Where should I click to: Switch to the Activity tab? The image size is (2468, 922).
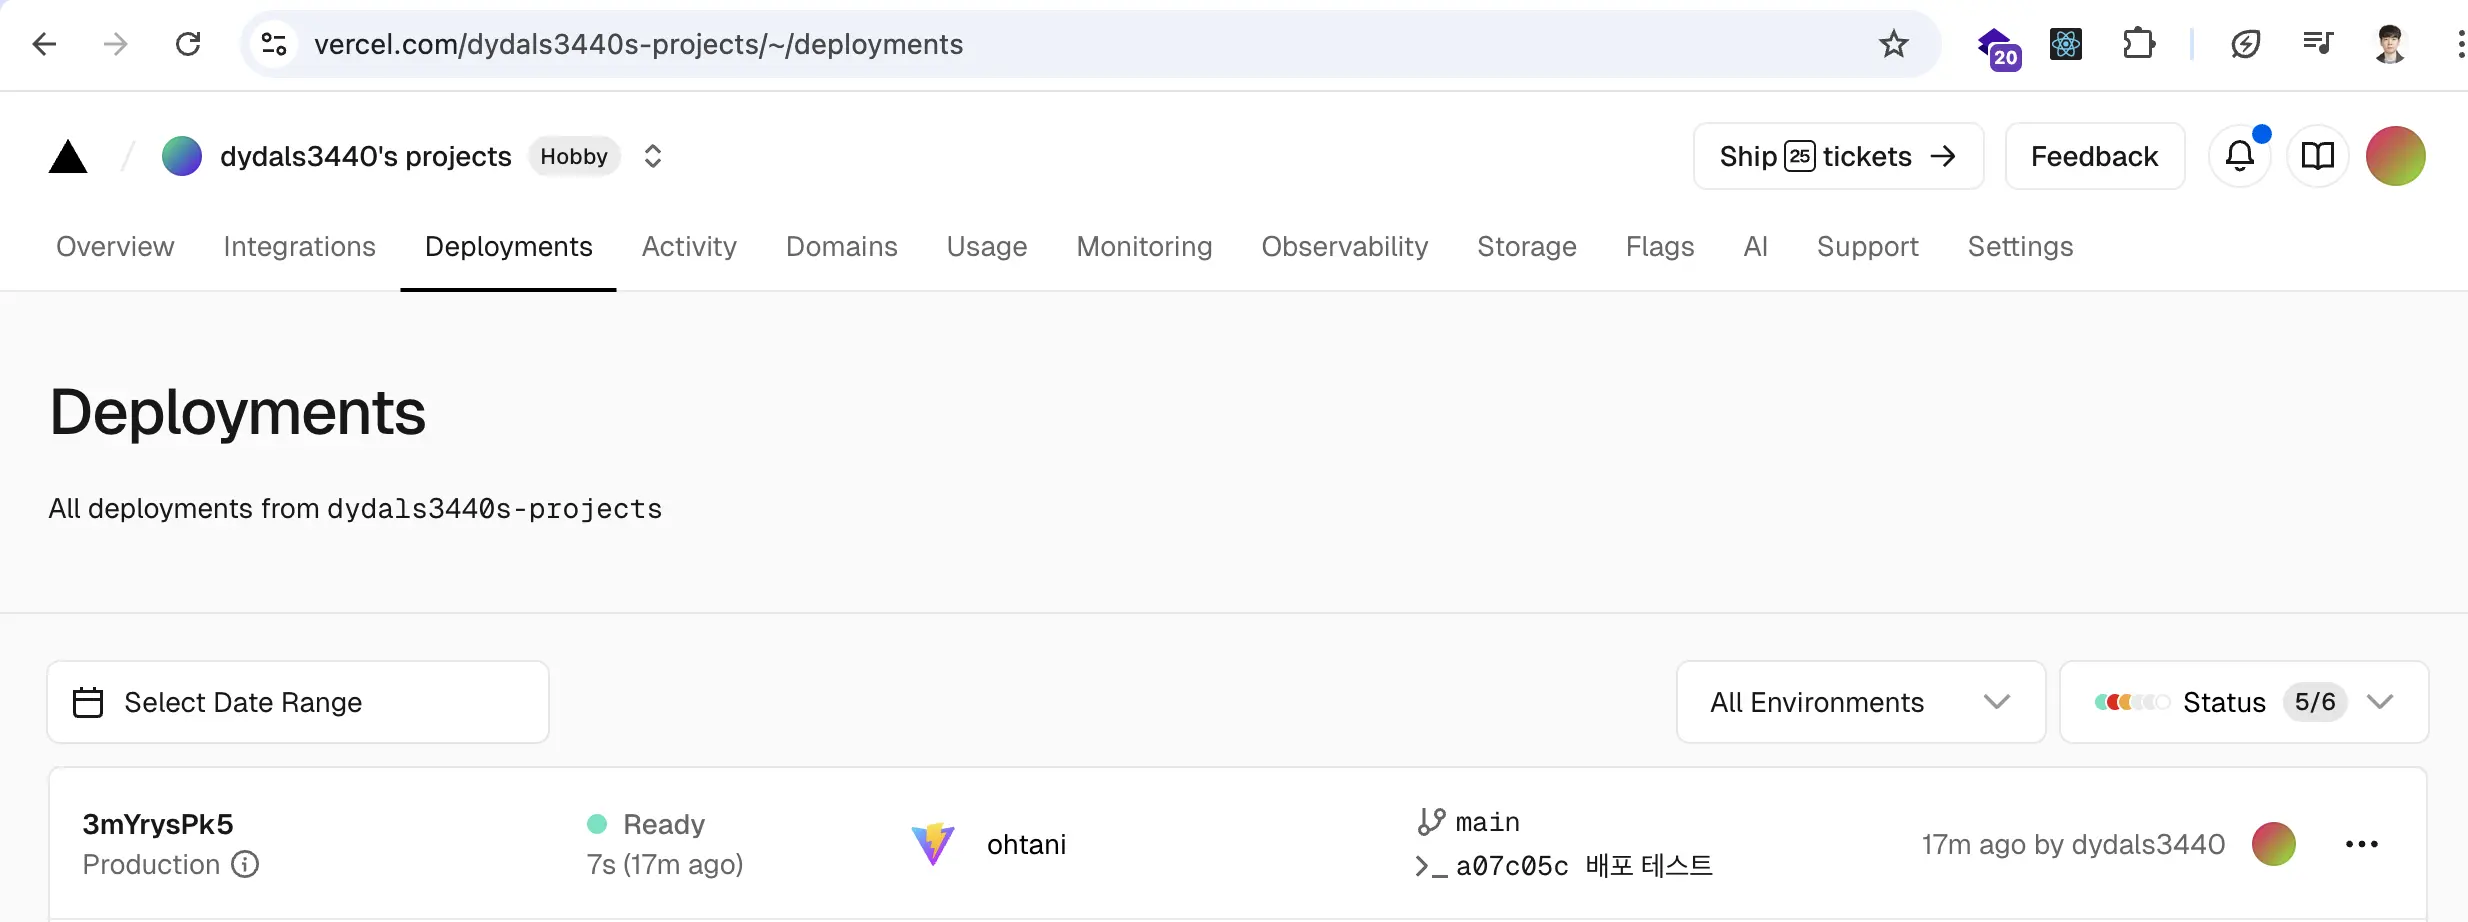coord(689,247)
